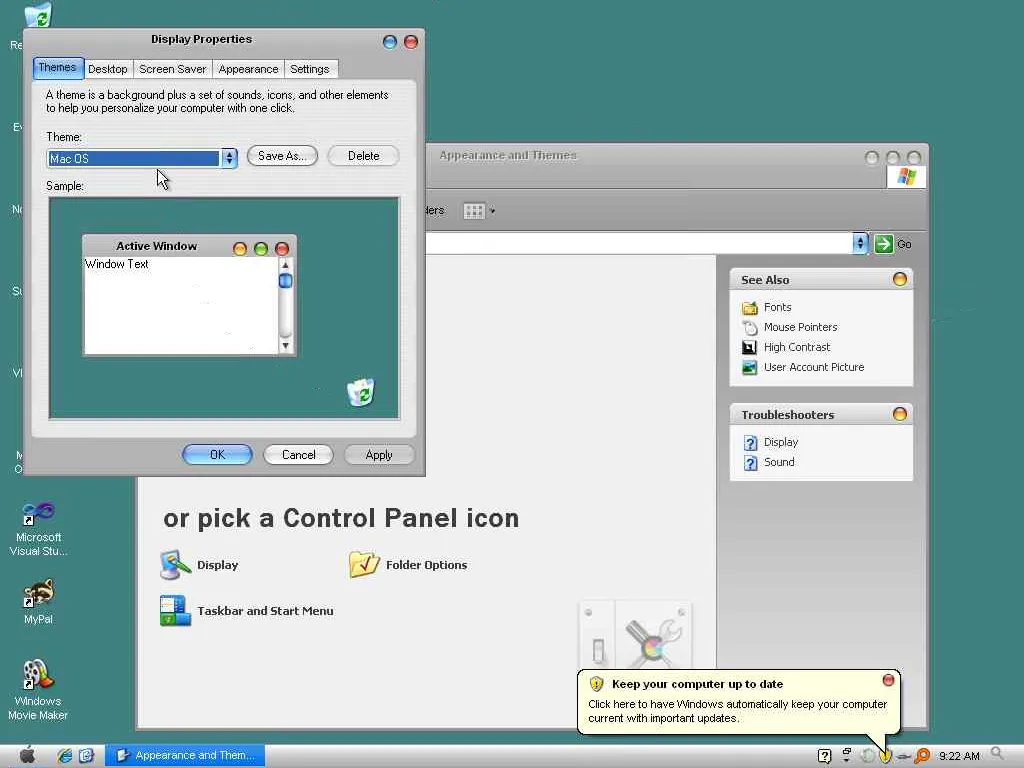
Task: Click the gray search magnifier at taskbar end
Action: point(997,754)
